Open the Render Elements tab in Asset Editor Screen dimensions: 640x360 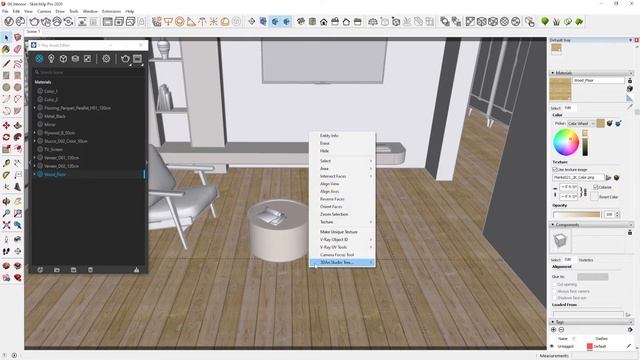[75, 59]
